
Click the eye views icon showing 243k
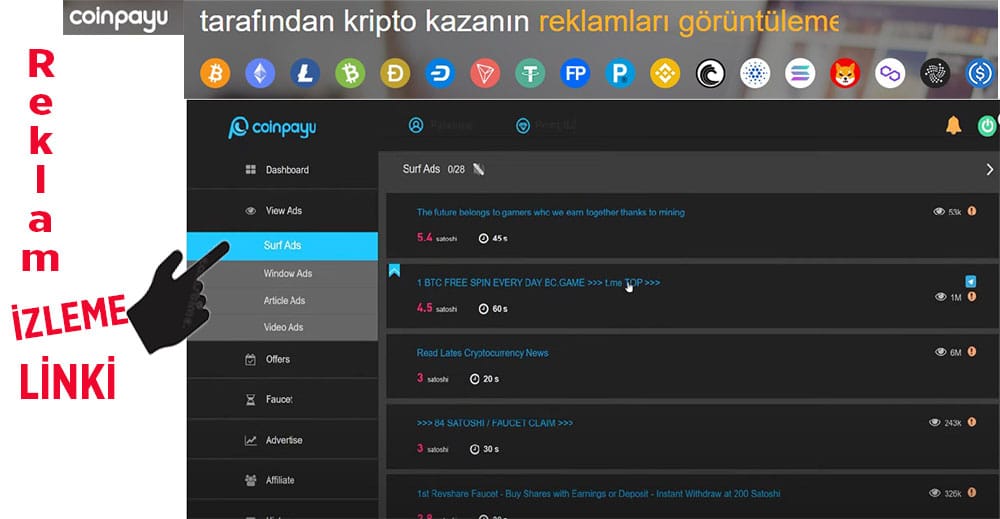935,423
